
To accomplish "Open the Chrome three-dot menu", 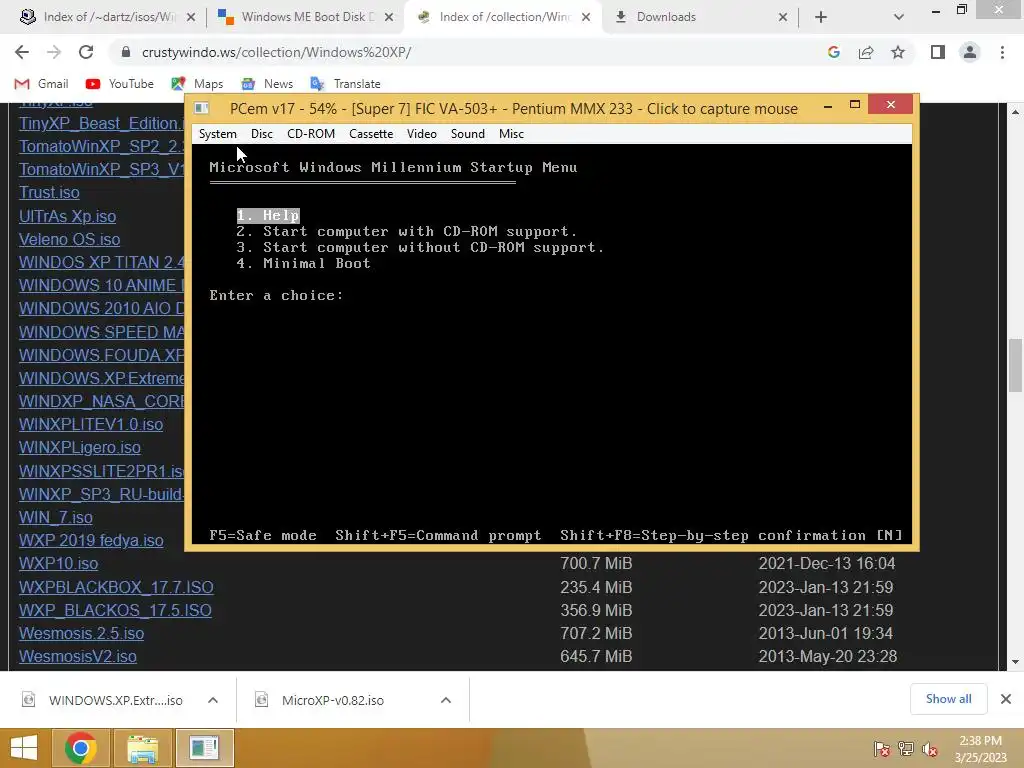I will [1002, 52].
